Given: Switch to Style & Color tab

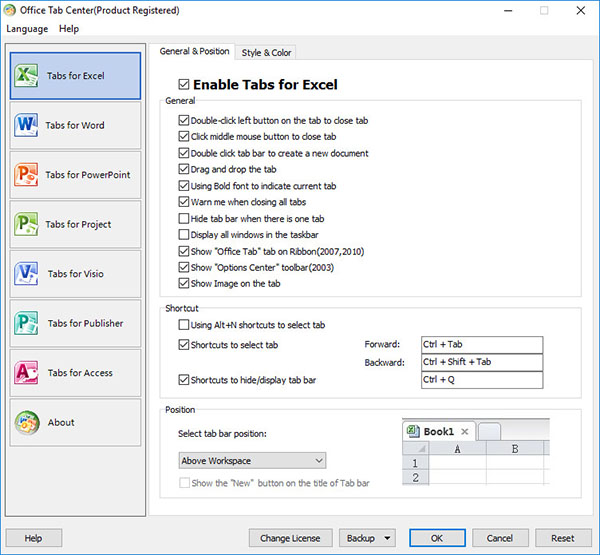Looking at the screenshot, I should tap(266, 52).
